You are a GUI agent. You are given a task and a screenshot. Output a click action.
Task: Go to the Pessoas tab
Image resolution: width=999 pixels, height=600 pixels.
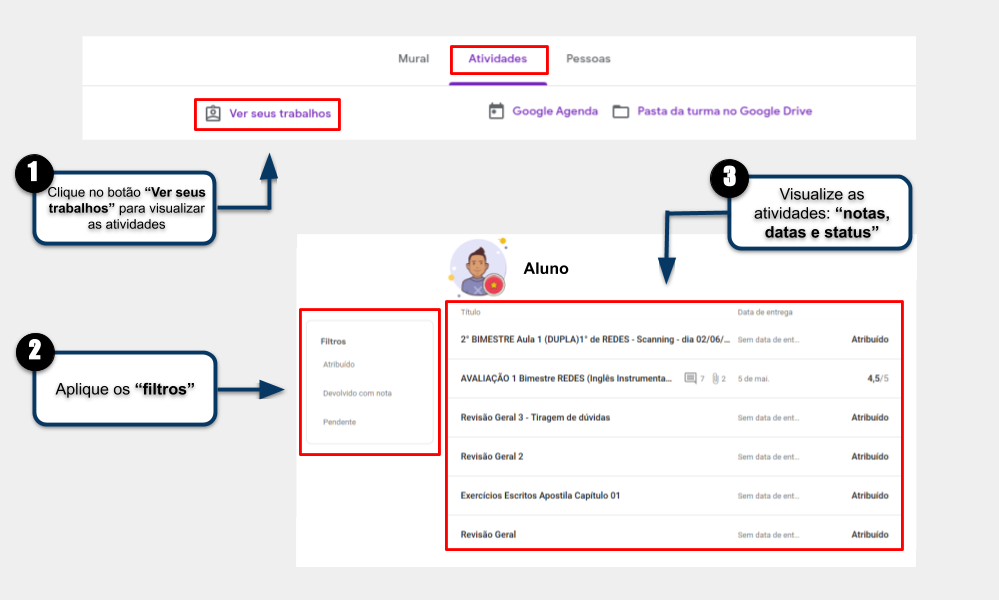(588, 59)
